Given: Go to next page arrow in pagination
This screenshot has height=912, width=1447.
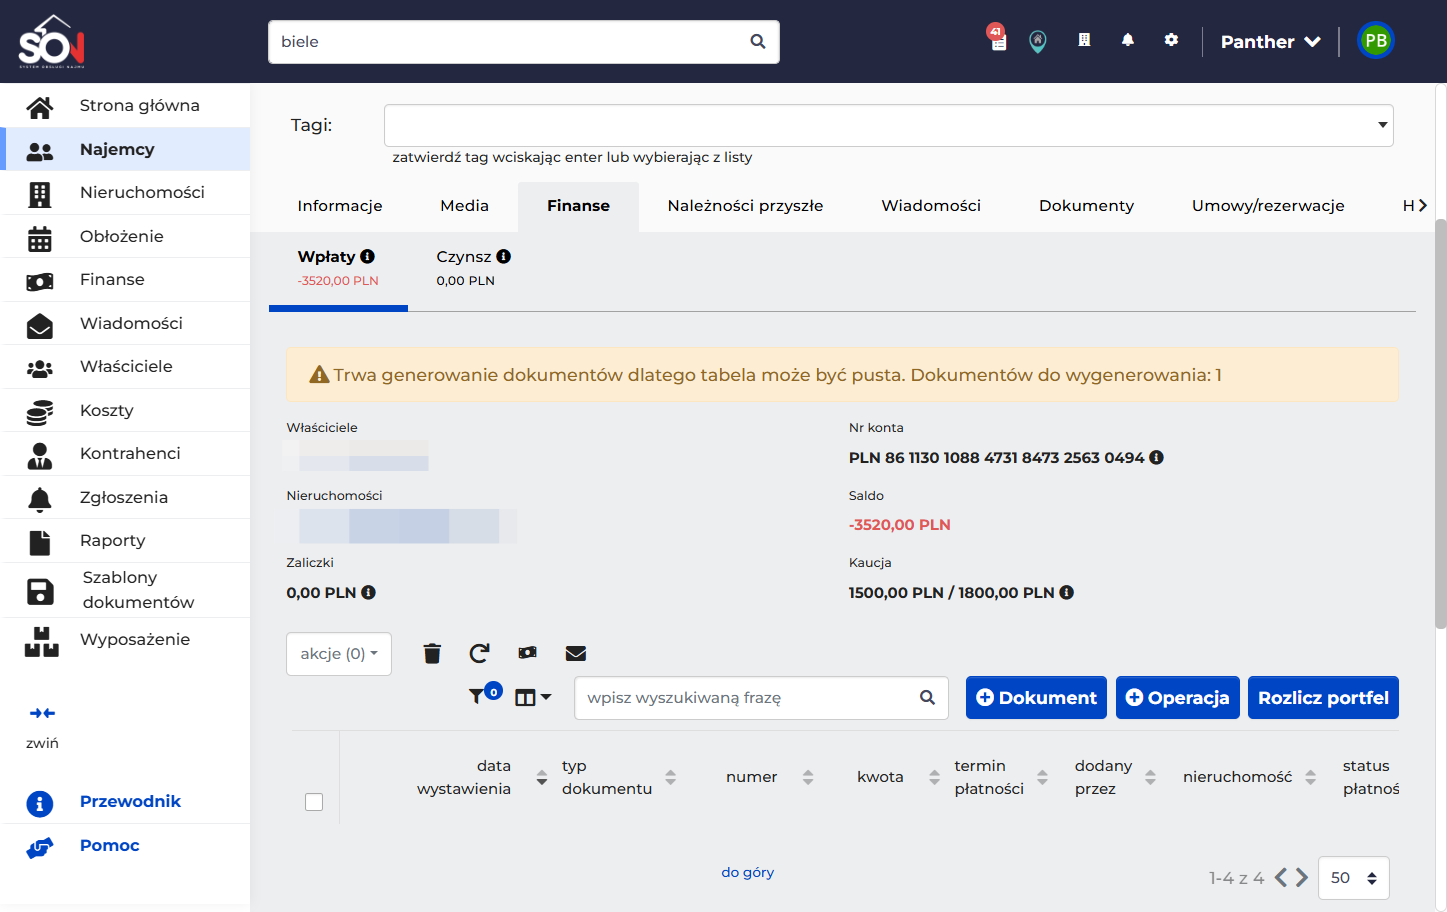Looking at the screenshot, I should coord(1302,878).
